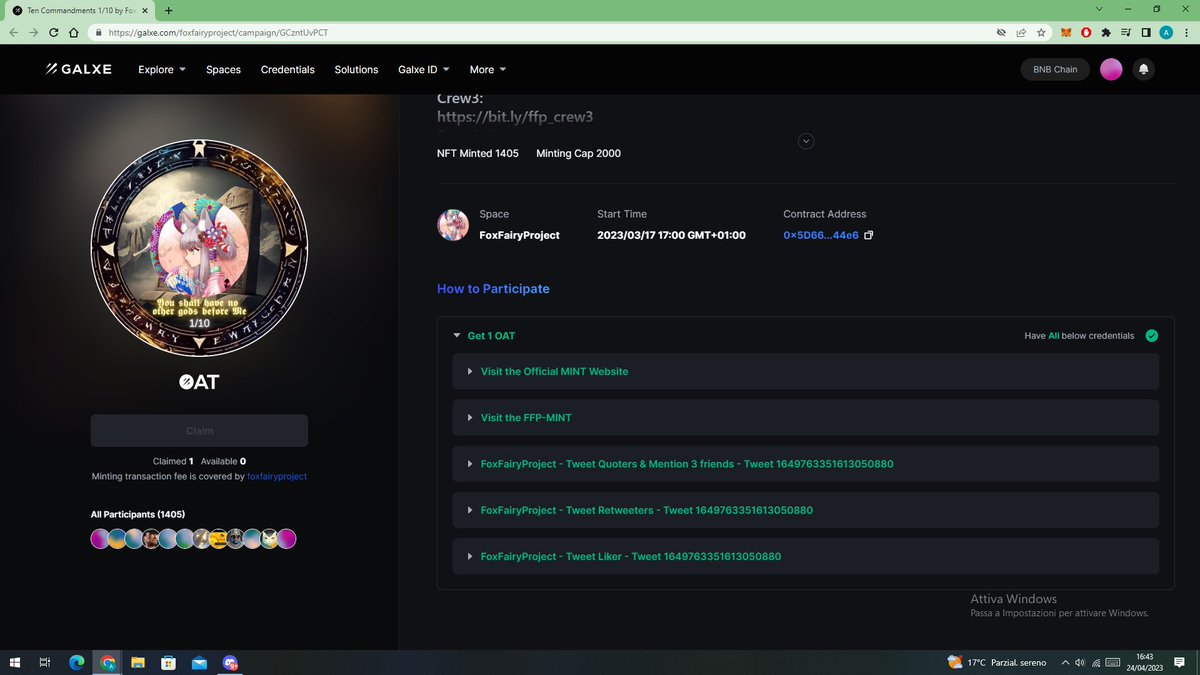Click the participants avatar row
The height and width of the screenshot is (675, 1200).
coord(194,539)
